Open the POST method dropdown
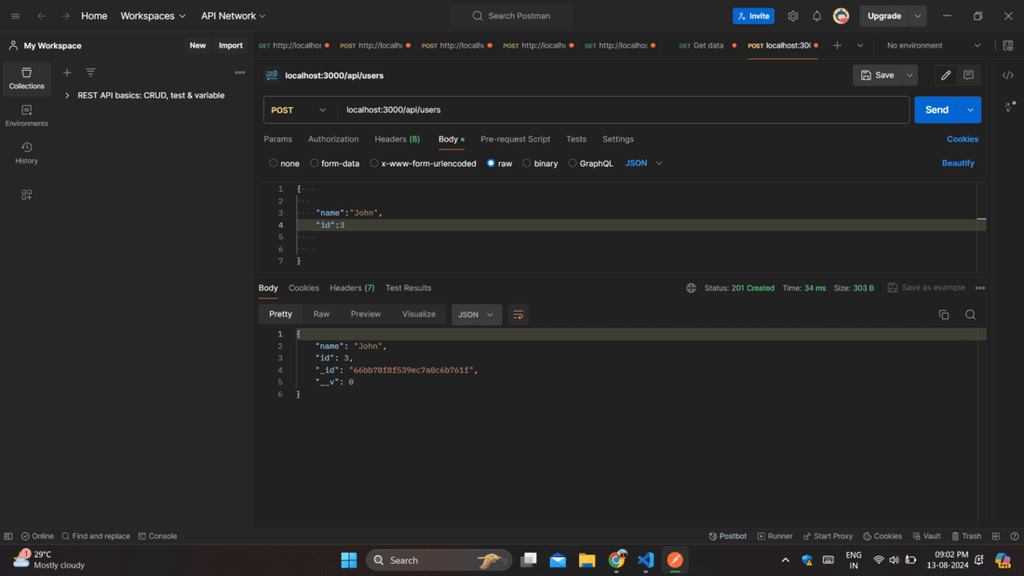Screen dimensions: 1024x576 [298, 110]
